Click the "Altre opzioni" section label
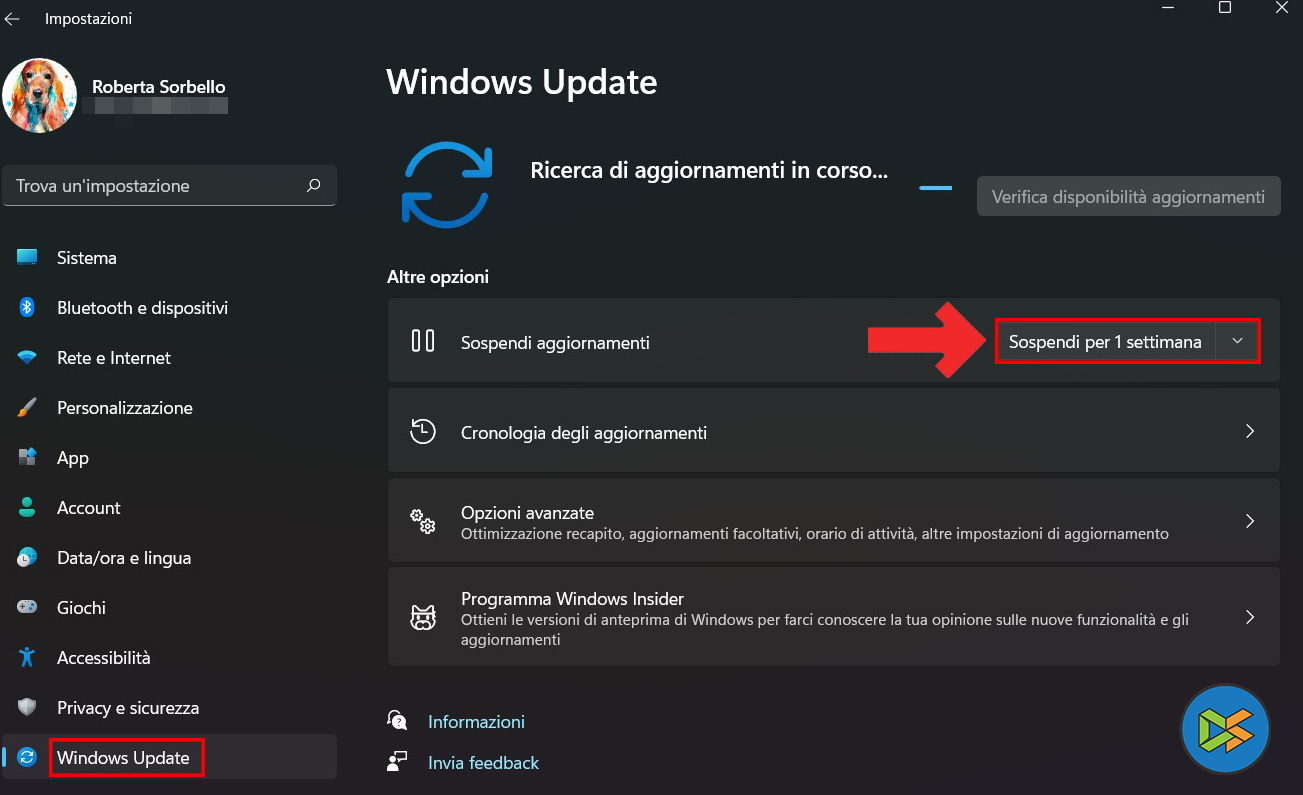The image size is (1303, 795). click(438, 277)
